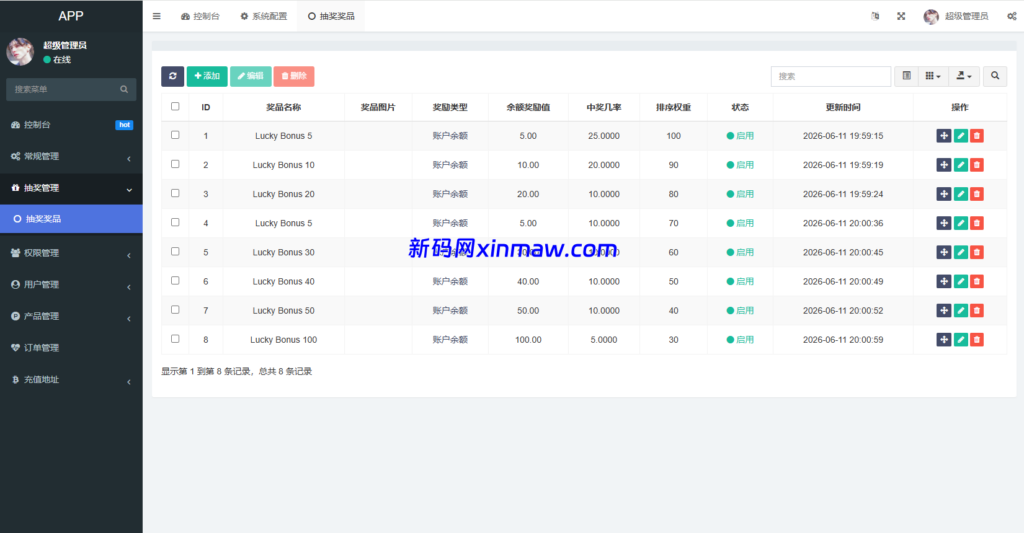Open the settings cogs icon at top right
The height and width of the screenshot is (533, 1024).
coord(1012,16)
